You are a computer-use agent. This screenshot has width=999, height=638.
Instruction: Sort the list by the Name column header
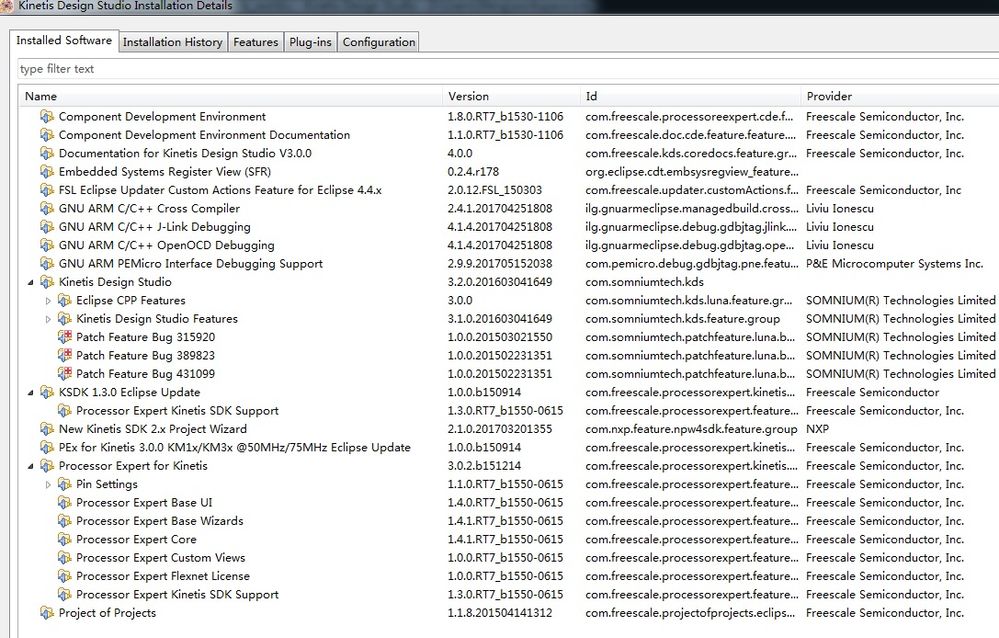click(230, 96)
